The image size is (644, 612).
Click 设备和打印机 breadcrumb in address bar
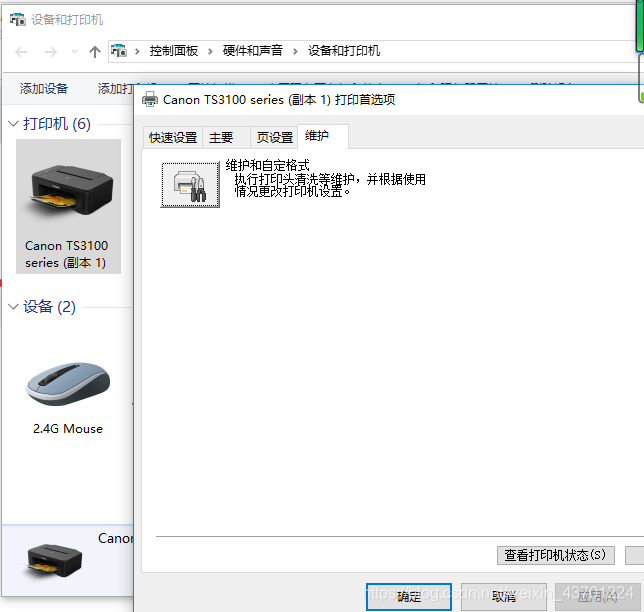click(x=344, y=51)
